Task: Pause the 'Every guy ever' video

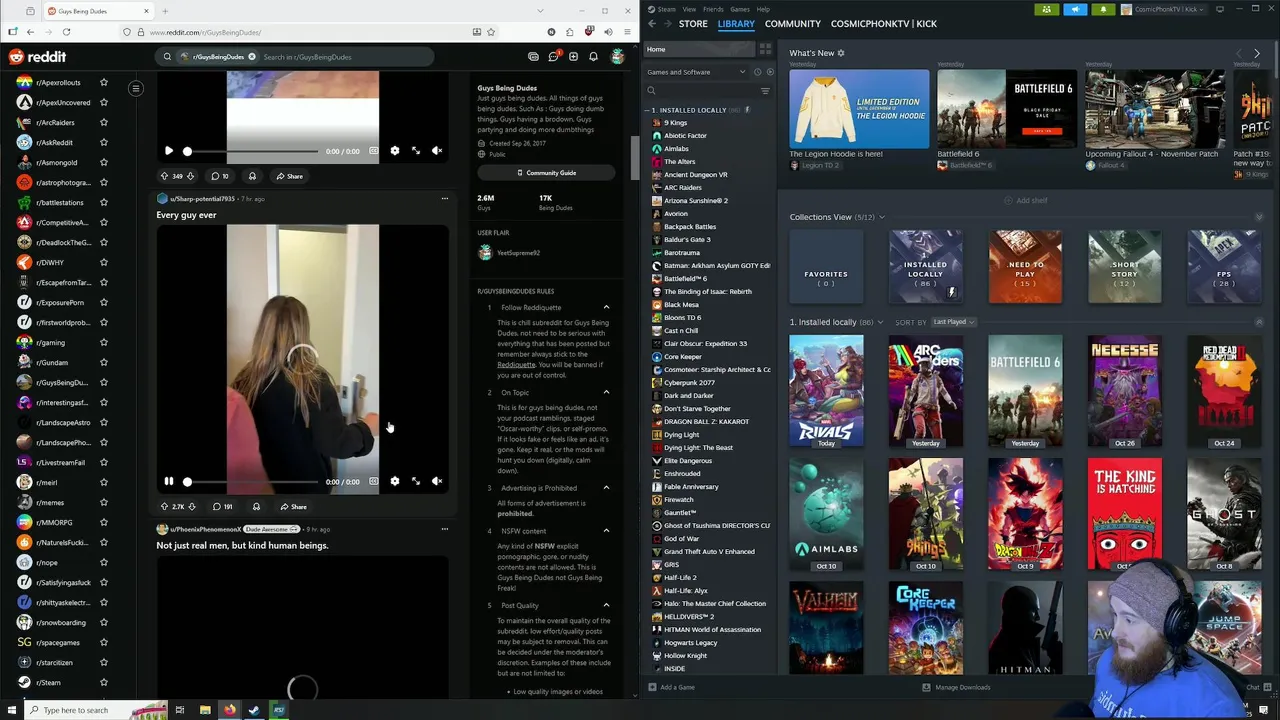Action: [x=168, y=481]
